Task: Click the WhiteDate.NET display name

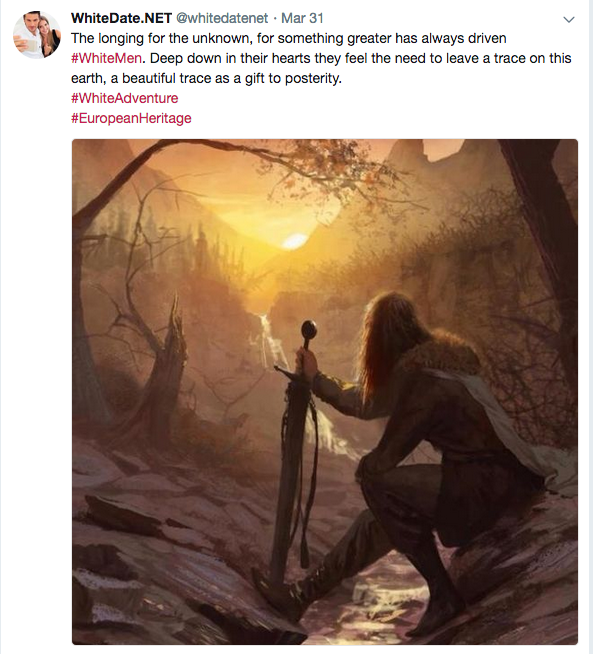Action: (x=121, y=18)
